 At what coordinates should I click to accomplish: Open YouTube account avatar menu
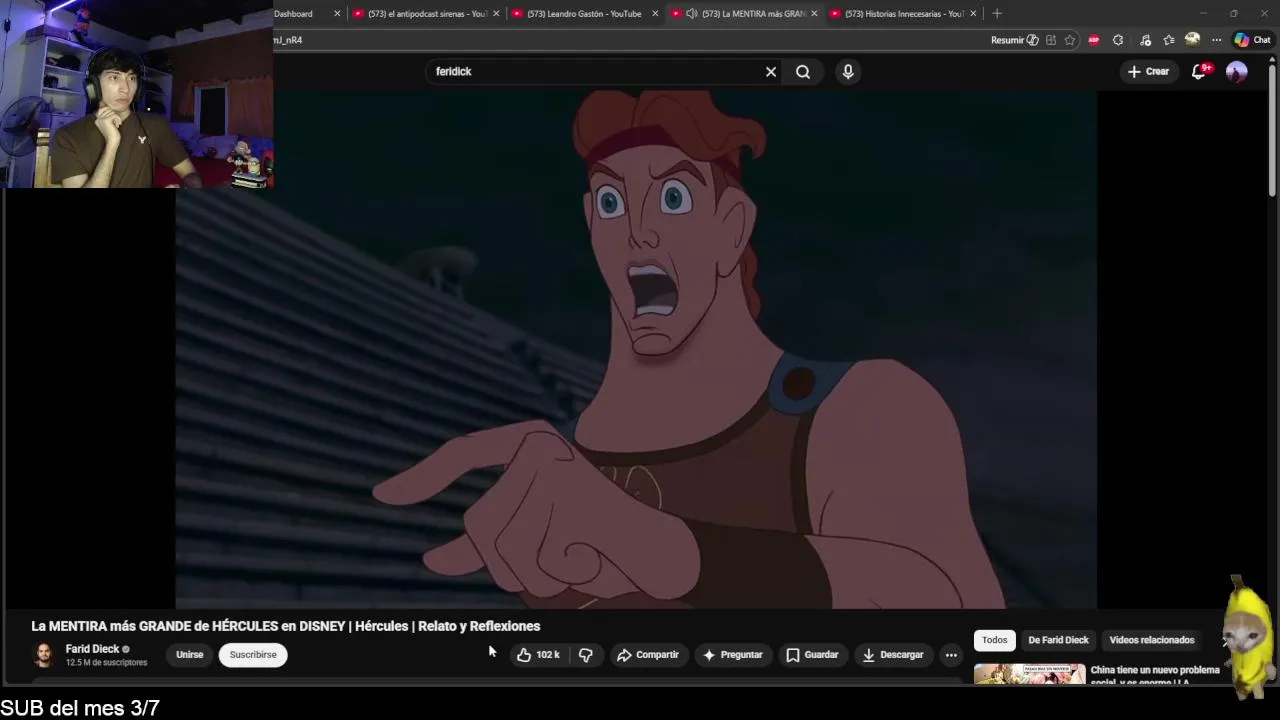point(1237,71)
